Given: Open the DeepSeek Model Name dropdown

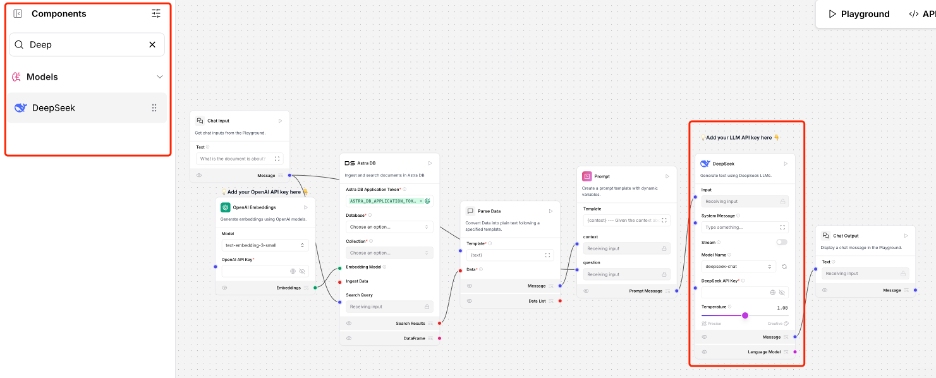Looking at the screenshot, I should (x=738, y=266).
